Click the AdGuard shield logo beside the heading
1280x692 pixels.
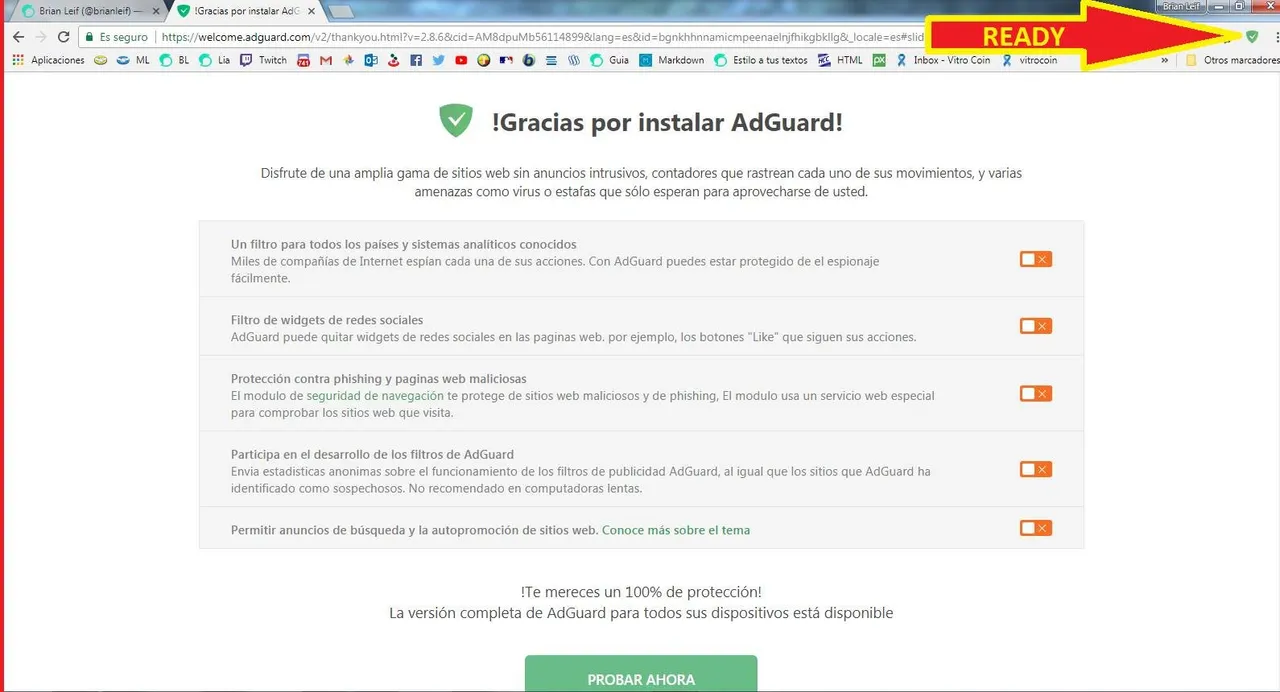456,121
